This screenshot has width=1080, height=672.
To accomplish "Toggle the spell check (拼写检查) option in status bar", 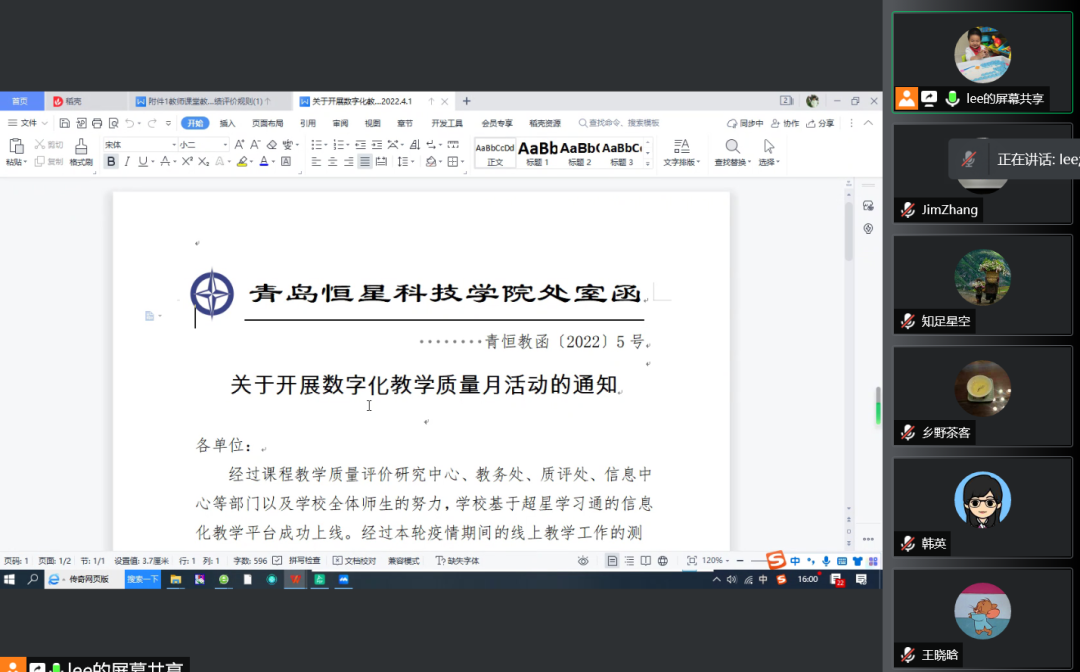I will click(298, 561).
